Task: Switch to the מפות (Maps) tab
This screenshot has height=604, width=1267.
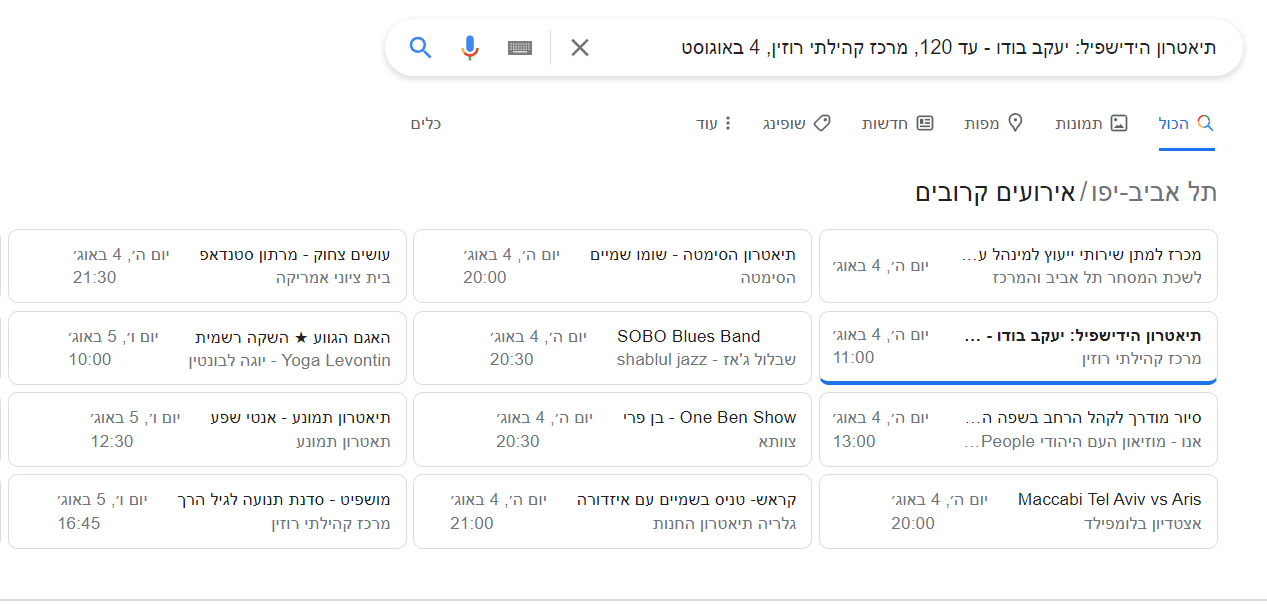Action: [x=994, y=123]
